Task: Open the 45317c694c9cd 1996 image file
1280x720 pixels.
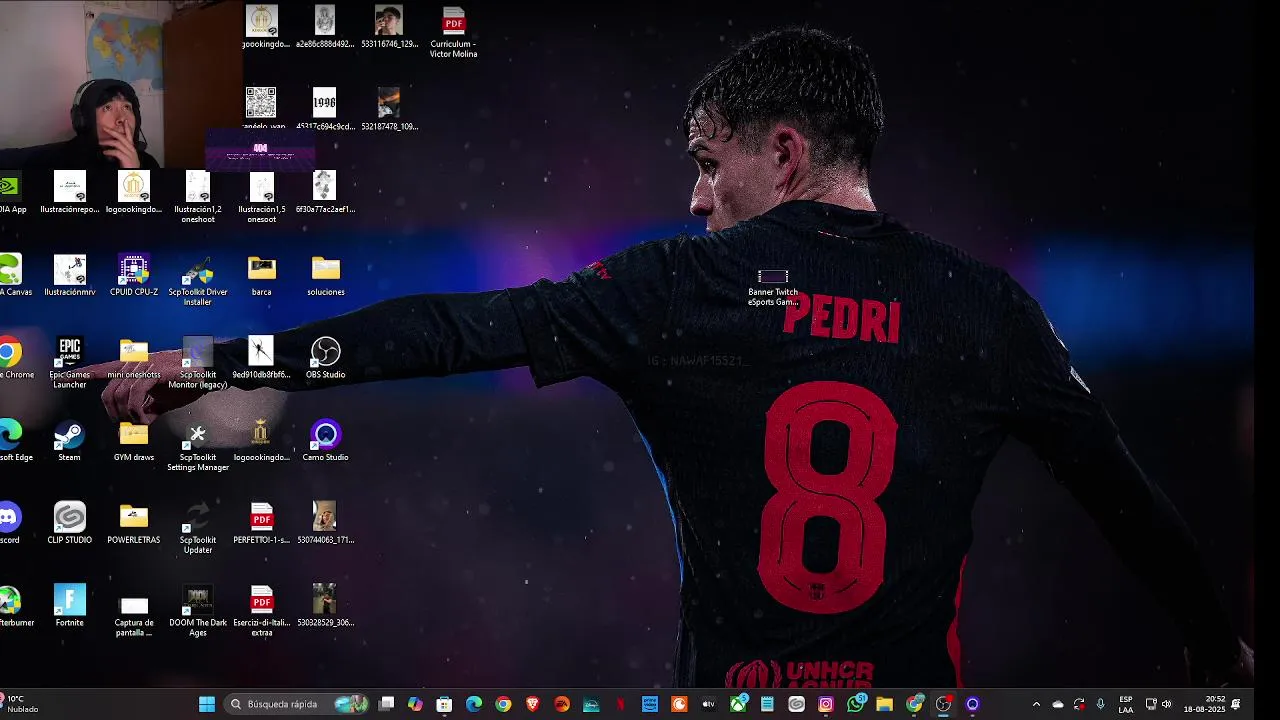Action: (325, 111)
